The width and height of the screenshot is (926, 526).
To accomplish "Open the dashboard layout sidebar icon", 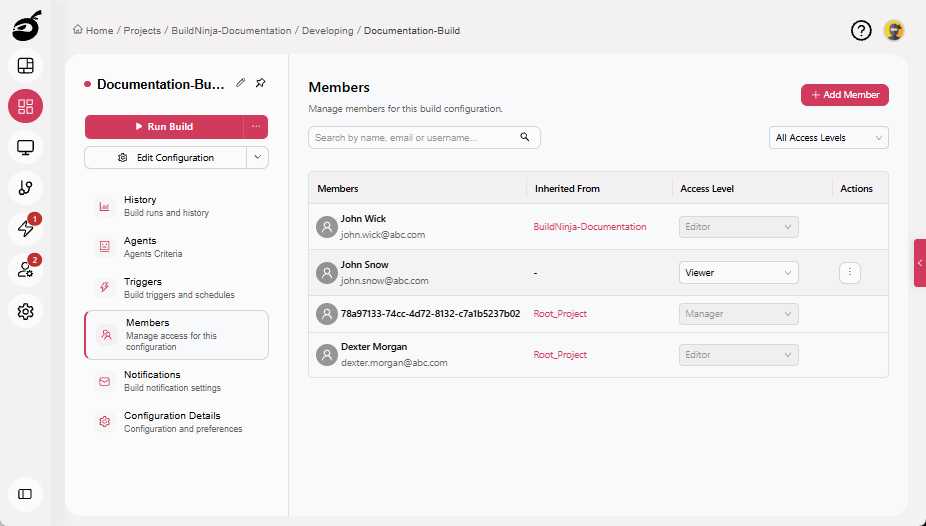I will (x=25, y=66).
